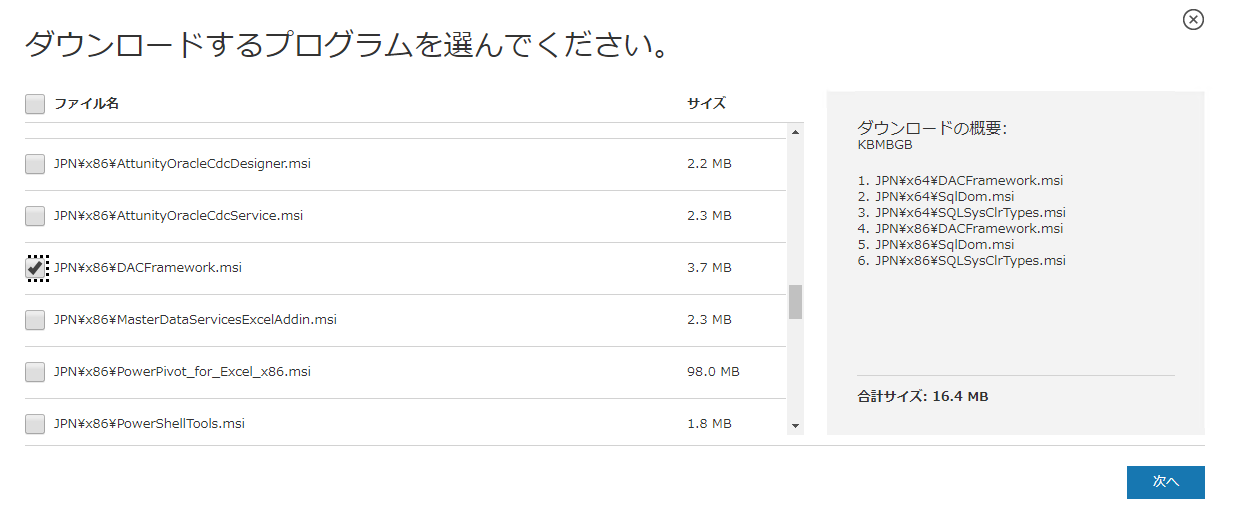Viewport: 1235px width, 506px height.
Task: Click the AttunityOracleCdcService.msi file name label
Action: coord(178,216)
